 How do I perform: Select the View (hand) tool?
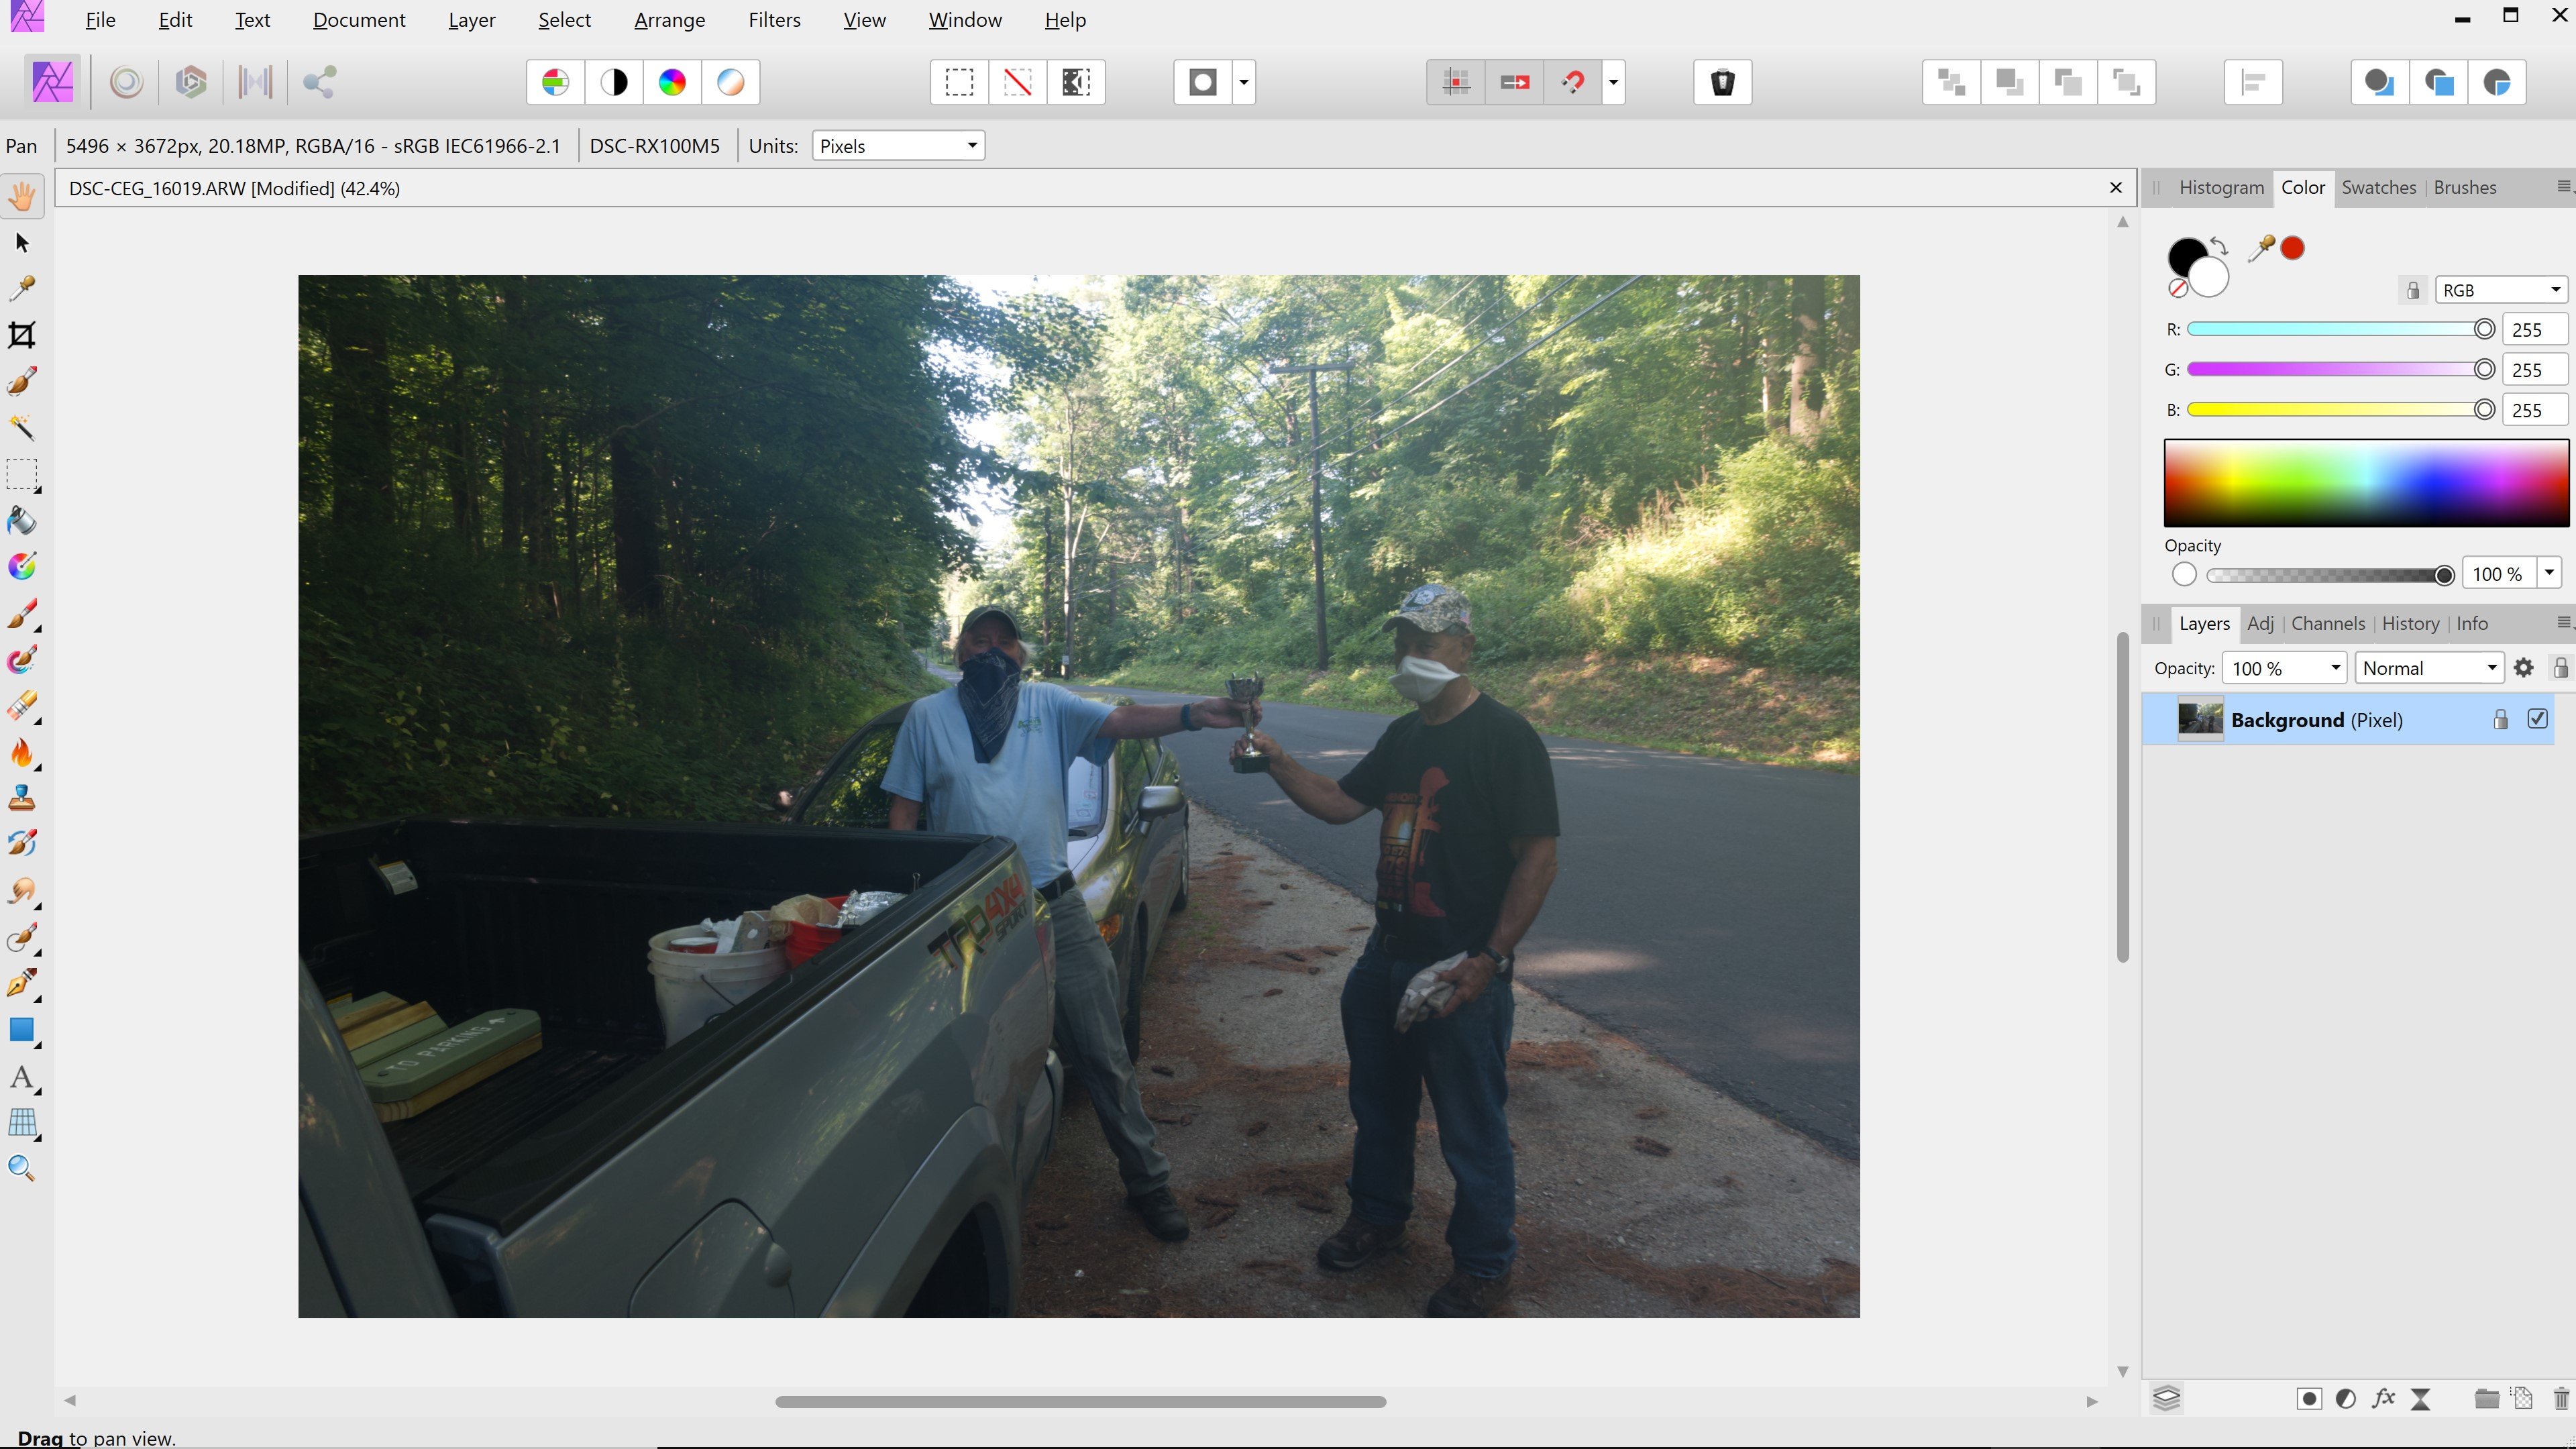[x=22, y=196]
